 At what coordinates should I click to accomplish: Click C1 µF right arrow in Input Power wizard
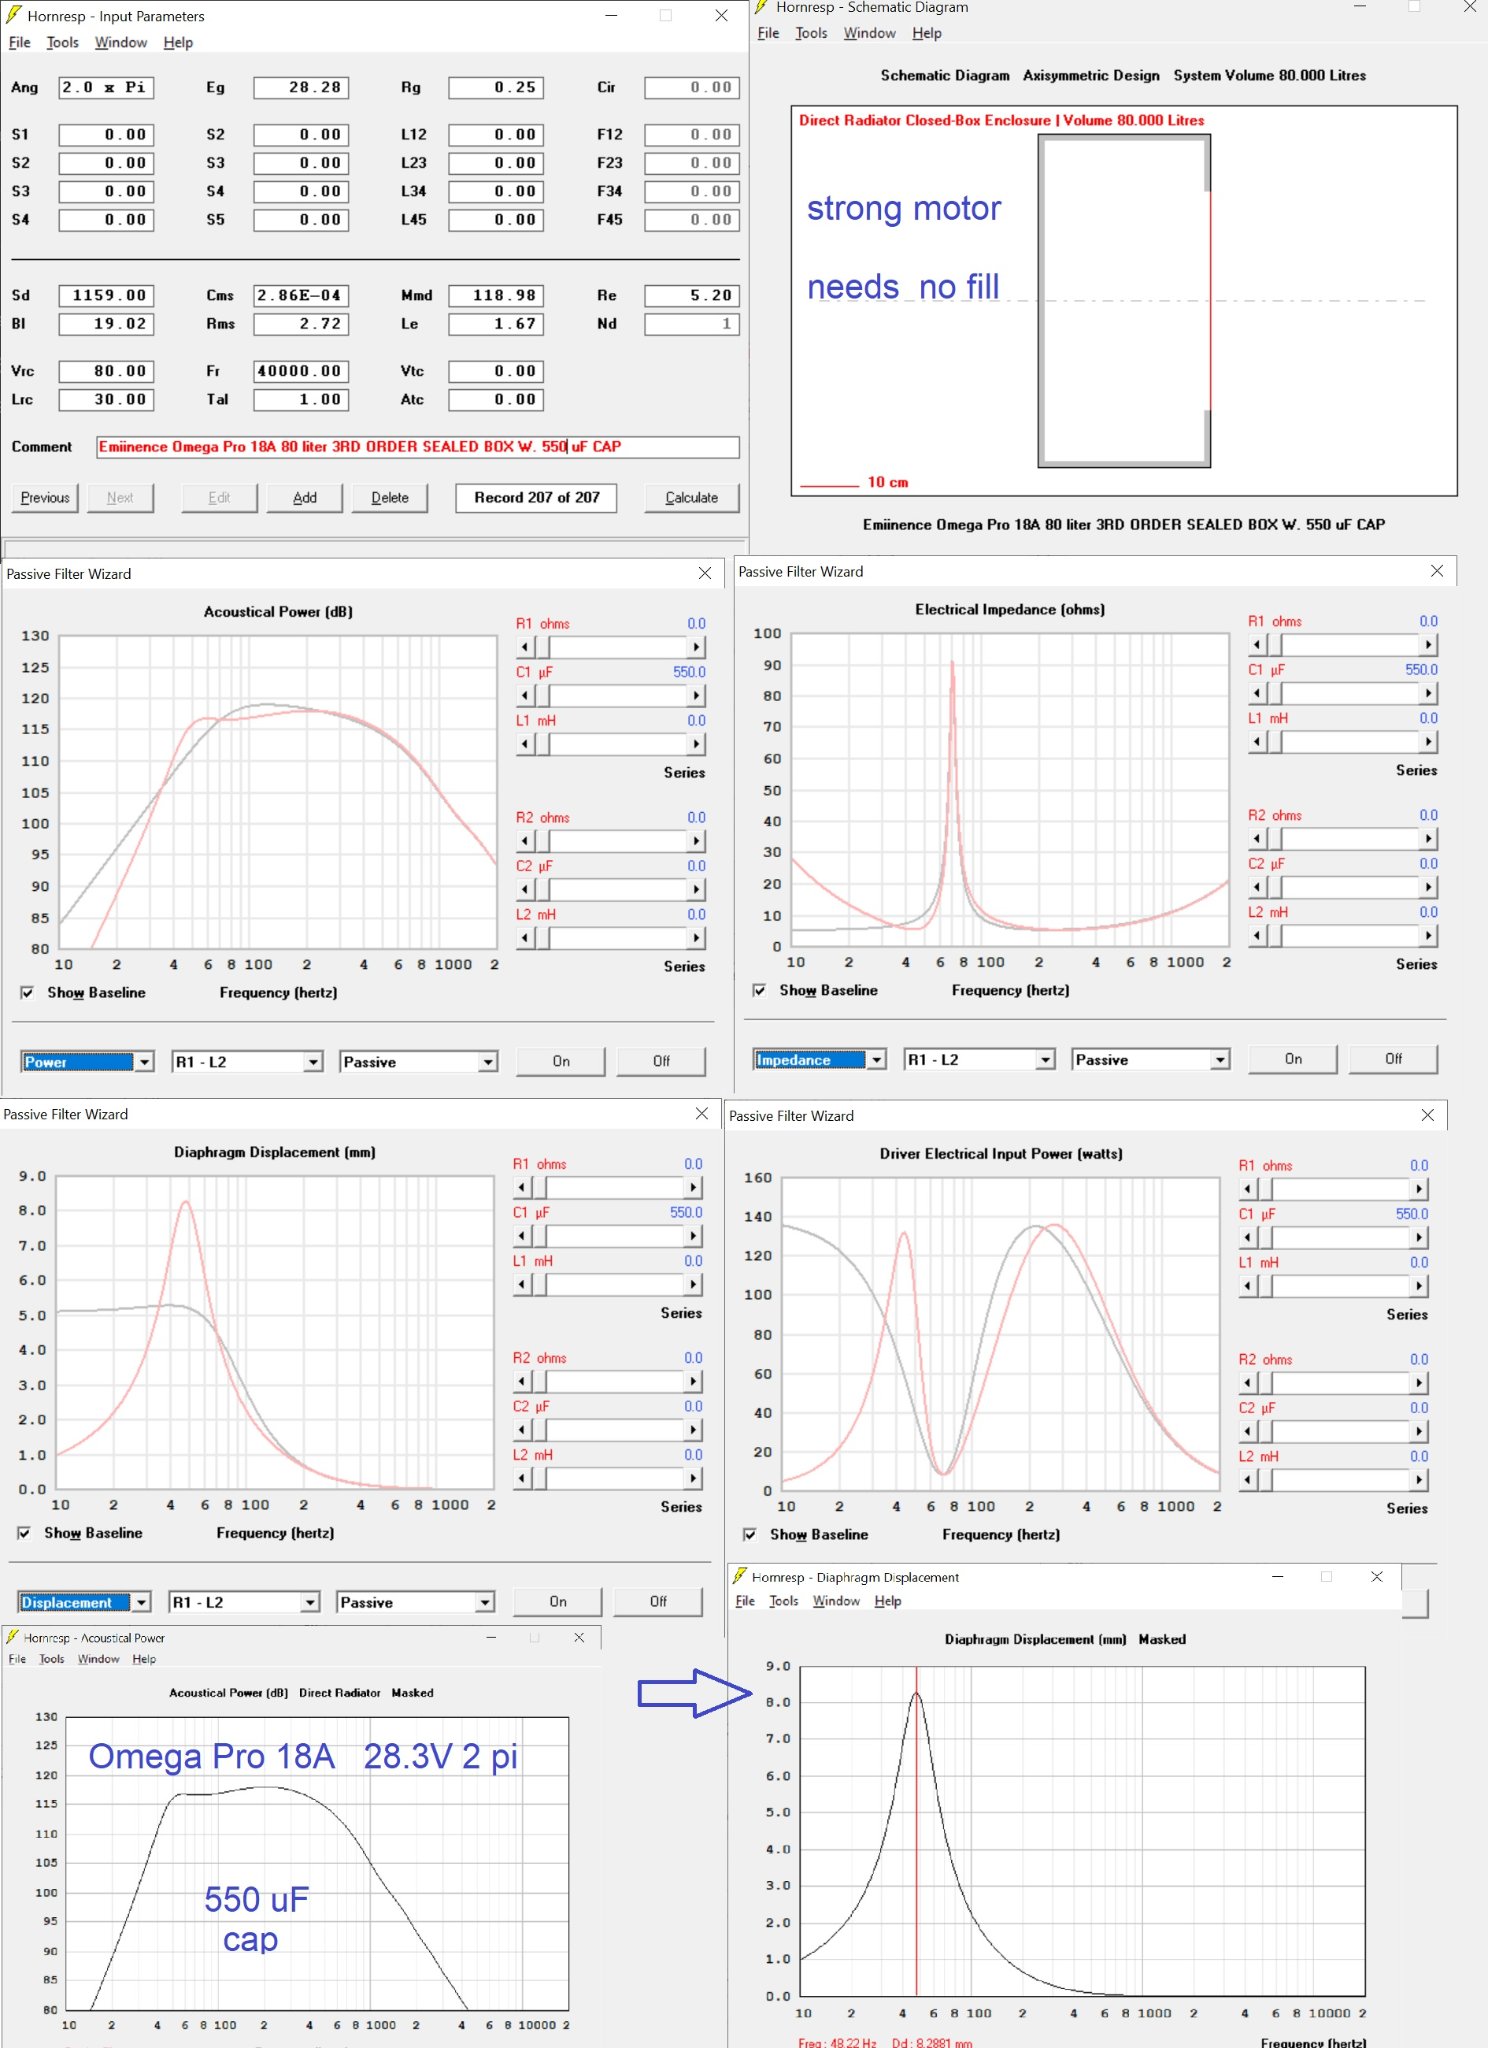click(1418, 1238)
